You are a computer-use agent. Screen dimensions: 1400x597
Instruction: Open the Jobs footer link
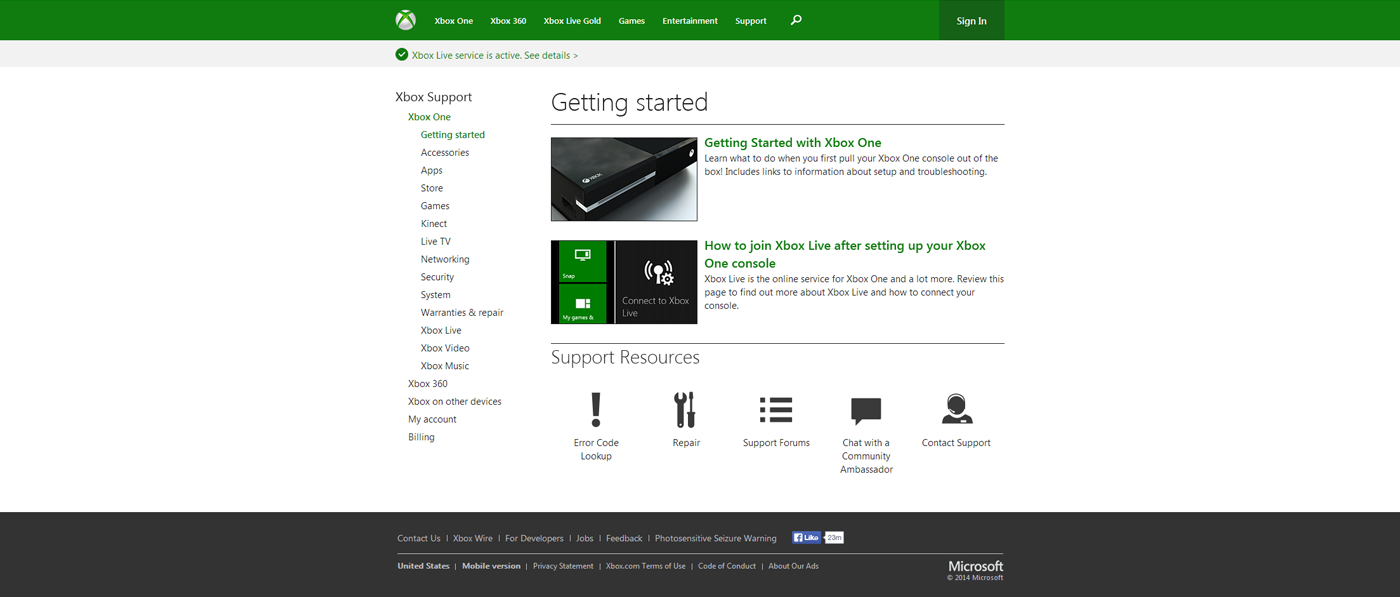585,538
